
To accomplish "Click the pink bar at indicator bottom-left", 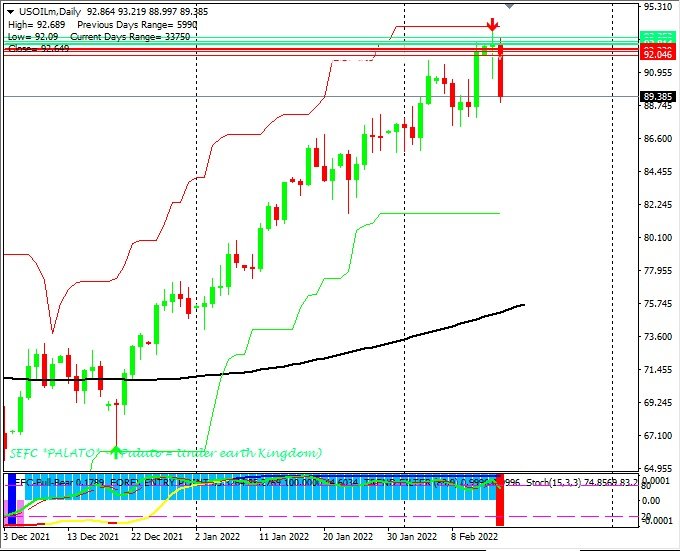I will point(19,519).
